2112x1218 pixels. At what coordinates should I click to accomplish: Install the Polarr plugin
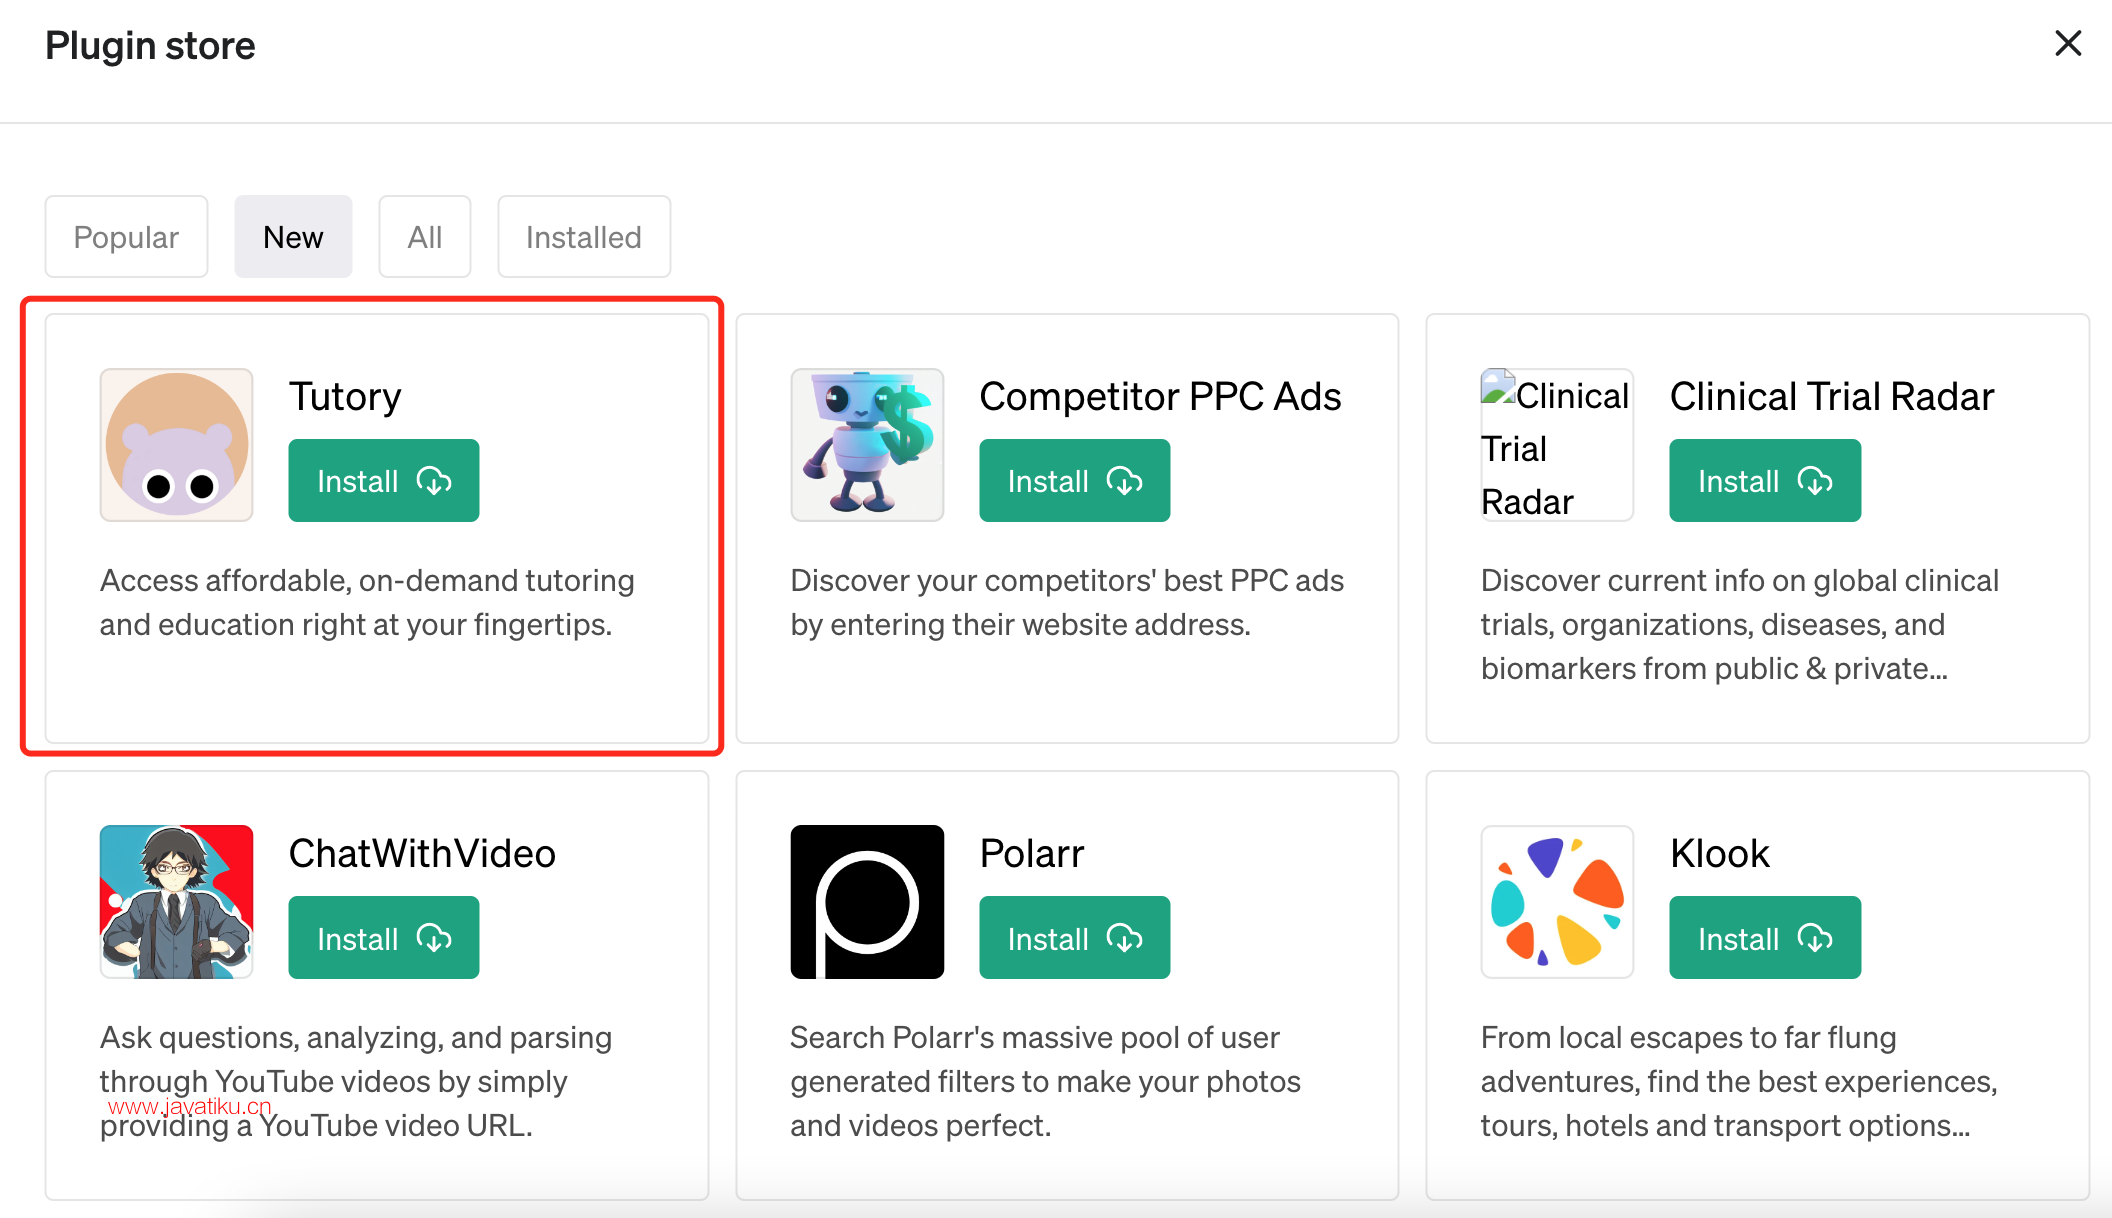tap(1074, 938)
